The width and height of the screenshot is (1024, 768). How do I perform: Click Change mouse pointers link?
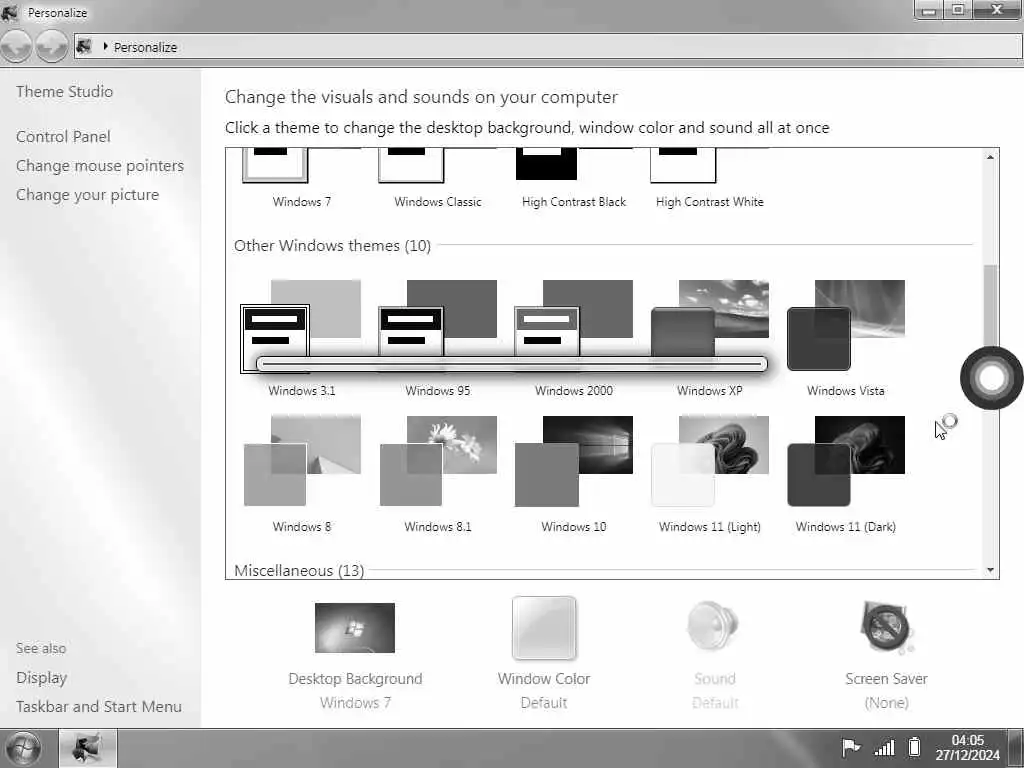pyautogui.click(x=100, y=166)
